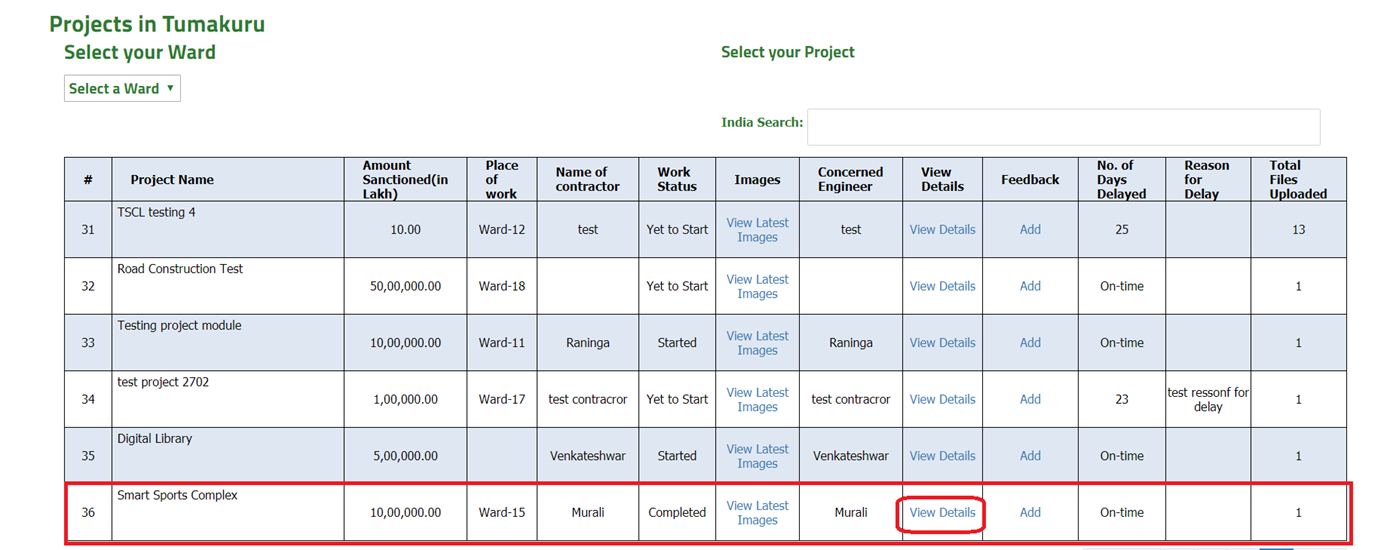Add feedback for TSCL testing 4
This screenshot has height=550, width=1390.
click(x=1030, y=229)
